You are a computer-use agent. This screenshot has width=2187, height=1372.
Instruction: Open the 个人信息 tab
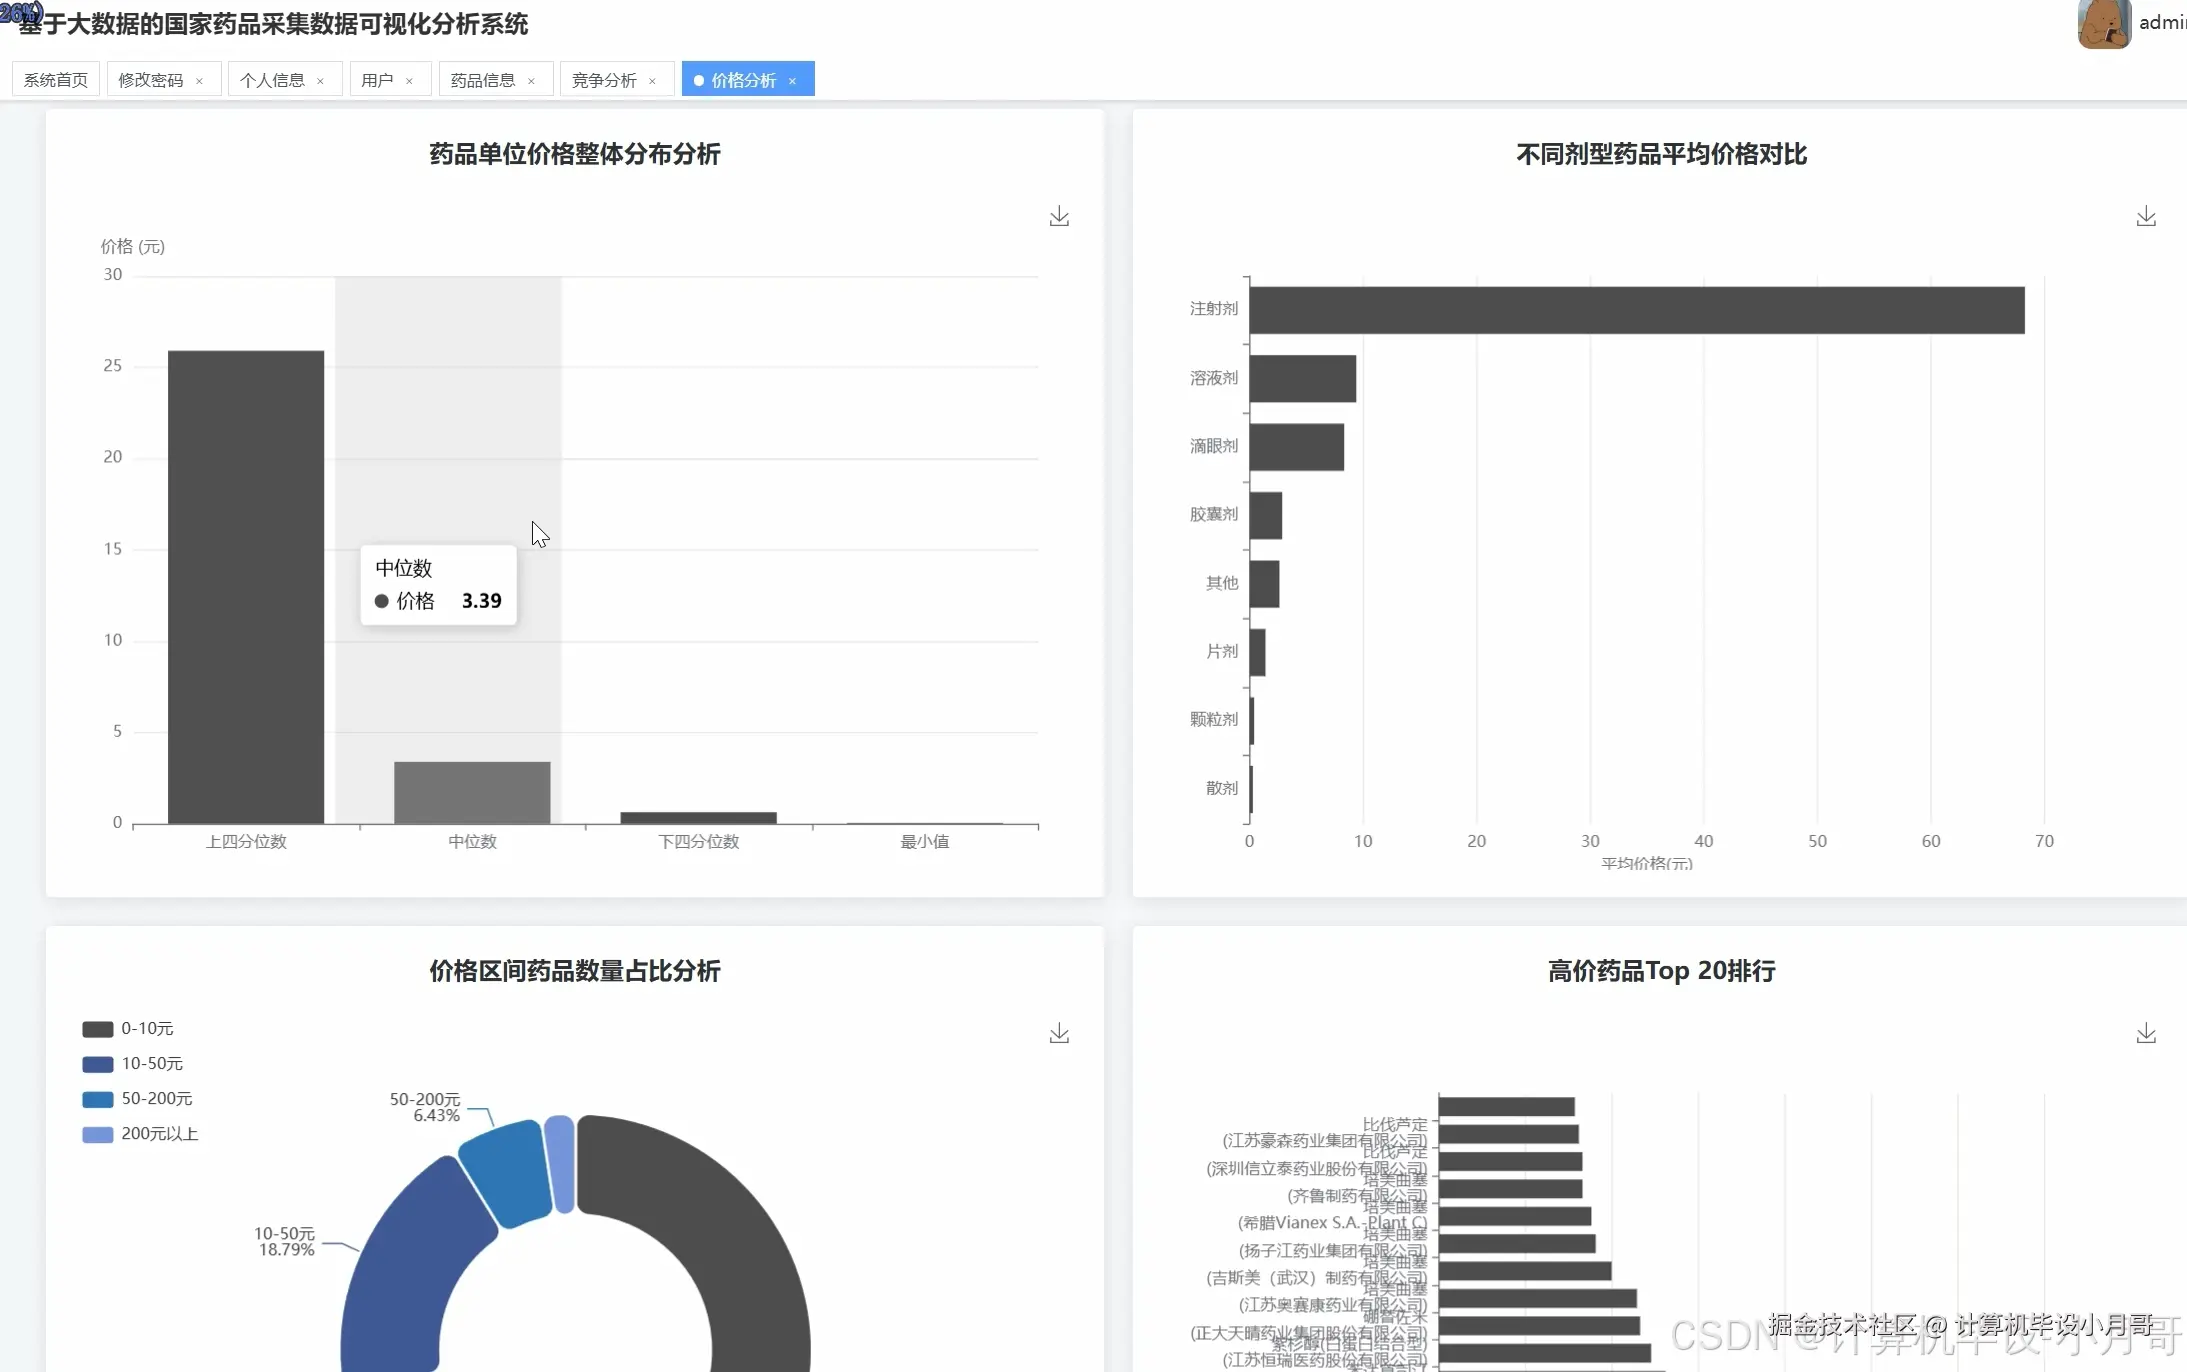272,80
